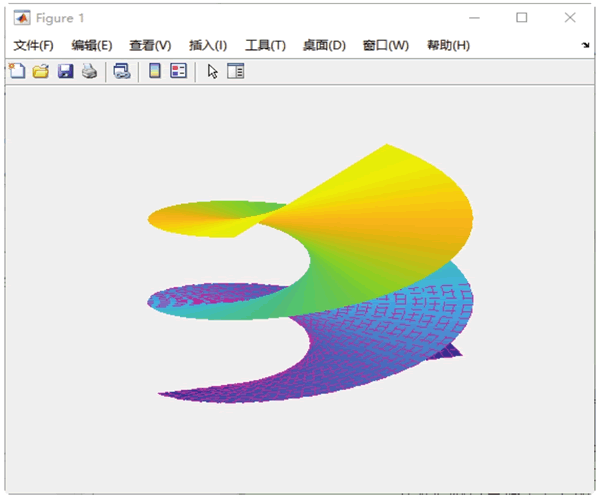Open the 查看(V) menu
Viewport: 600px width, 502px height.
pos(150,46)
